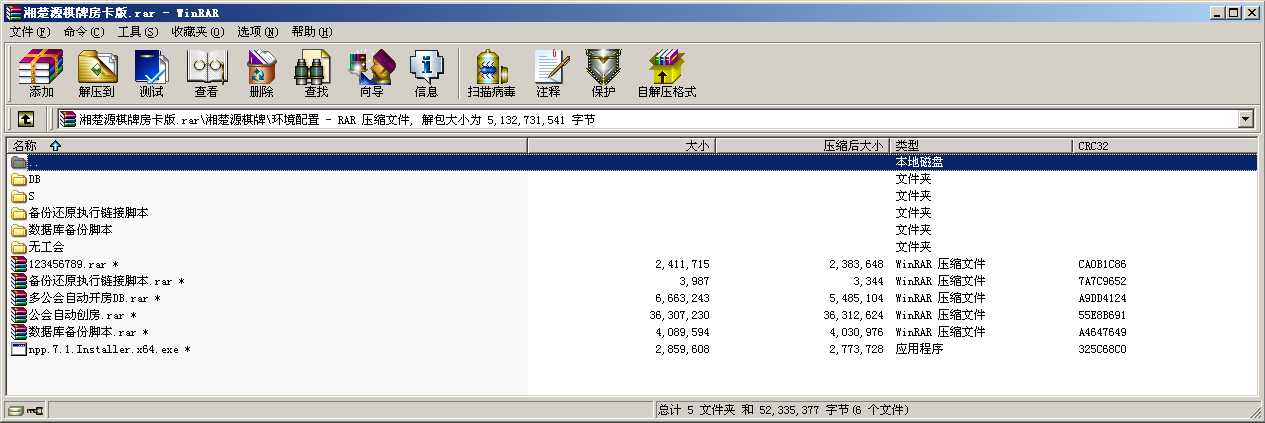1265x423 pixels.
Task: Click the 信息 (Info) toolbar icon
Action: coord(426,67)
